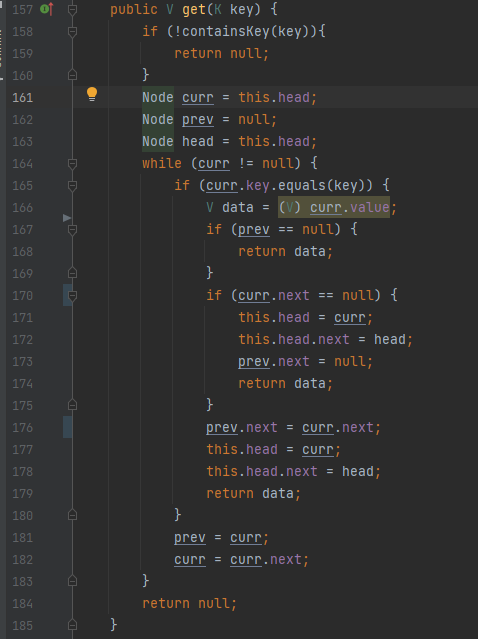This screenshot has width=478, height=639.
Task: Fold the curr.key.equals if block on line 165
Action: tap(73, 185)
